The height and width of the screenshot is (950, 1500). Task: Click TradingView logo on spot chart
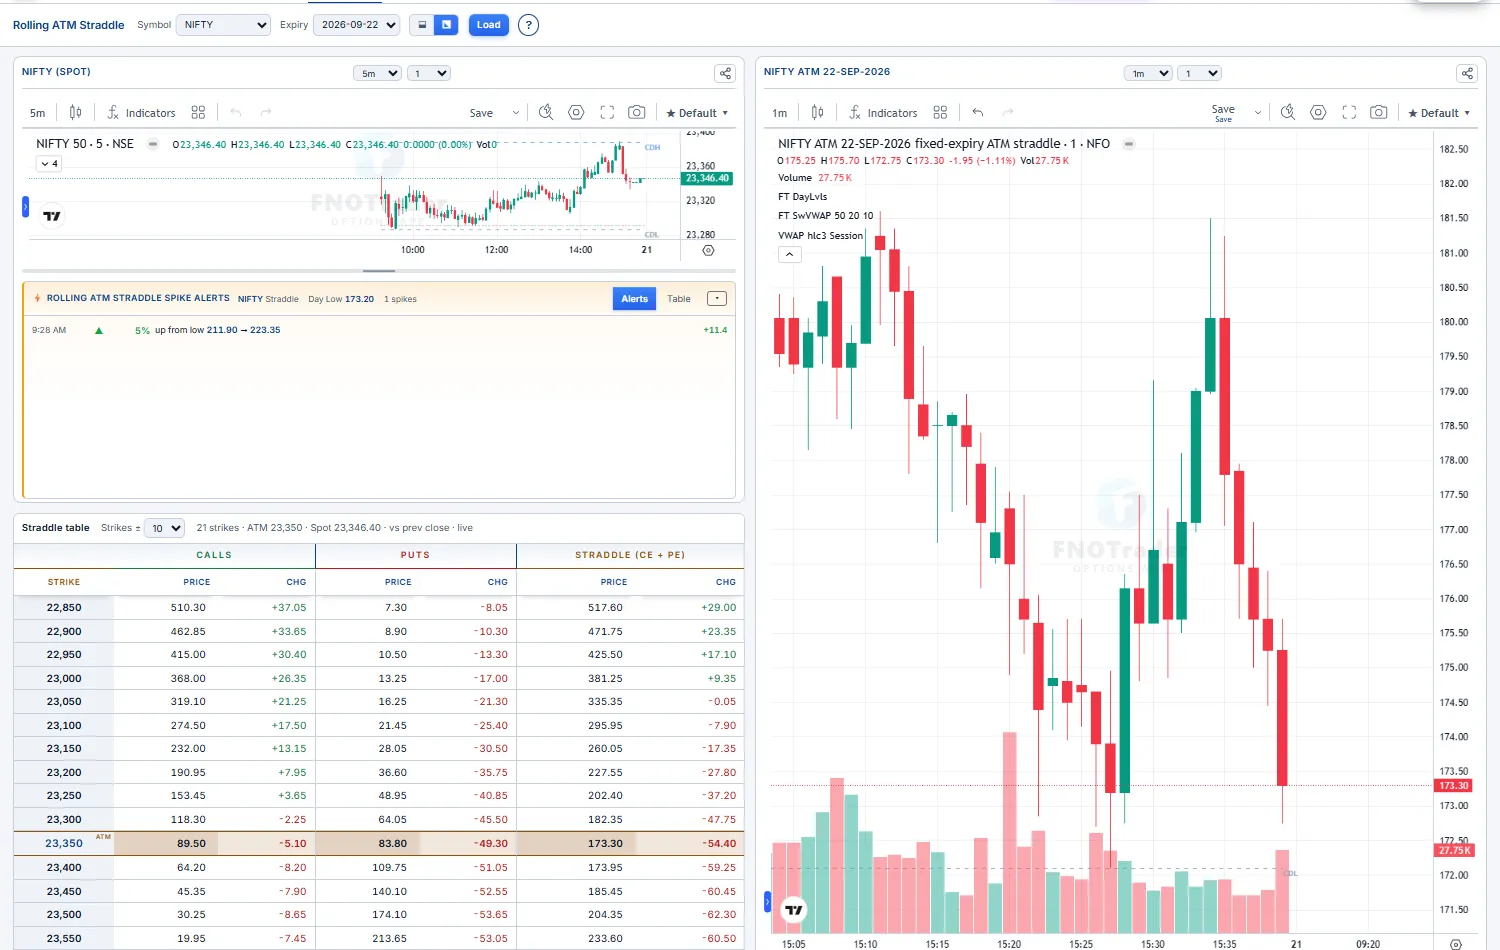52,216
